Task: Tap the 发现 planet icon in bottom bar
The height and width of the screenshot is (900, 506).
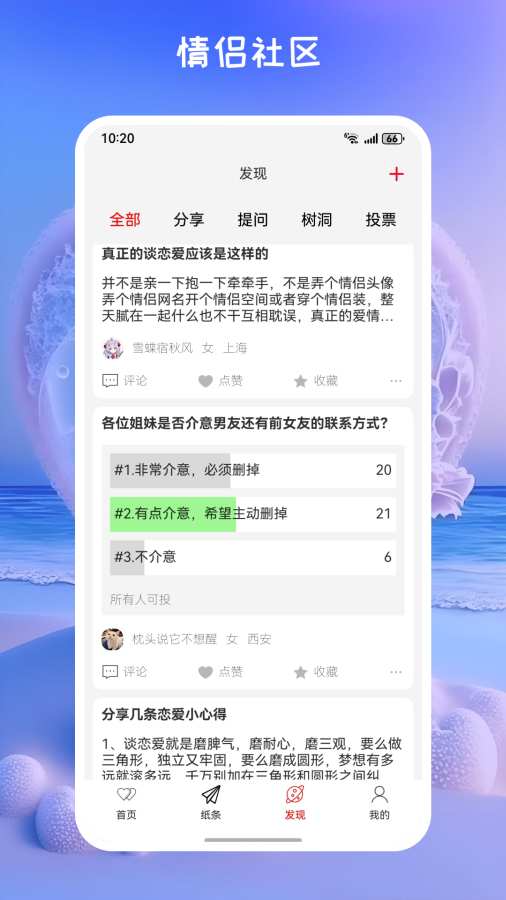Action: click(x=295, y=795)
